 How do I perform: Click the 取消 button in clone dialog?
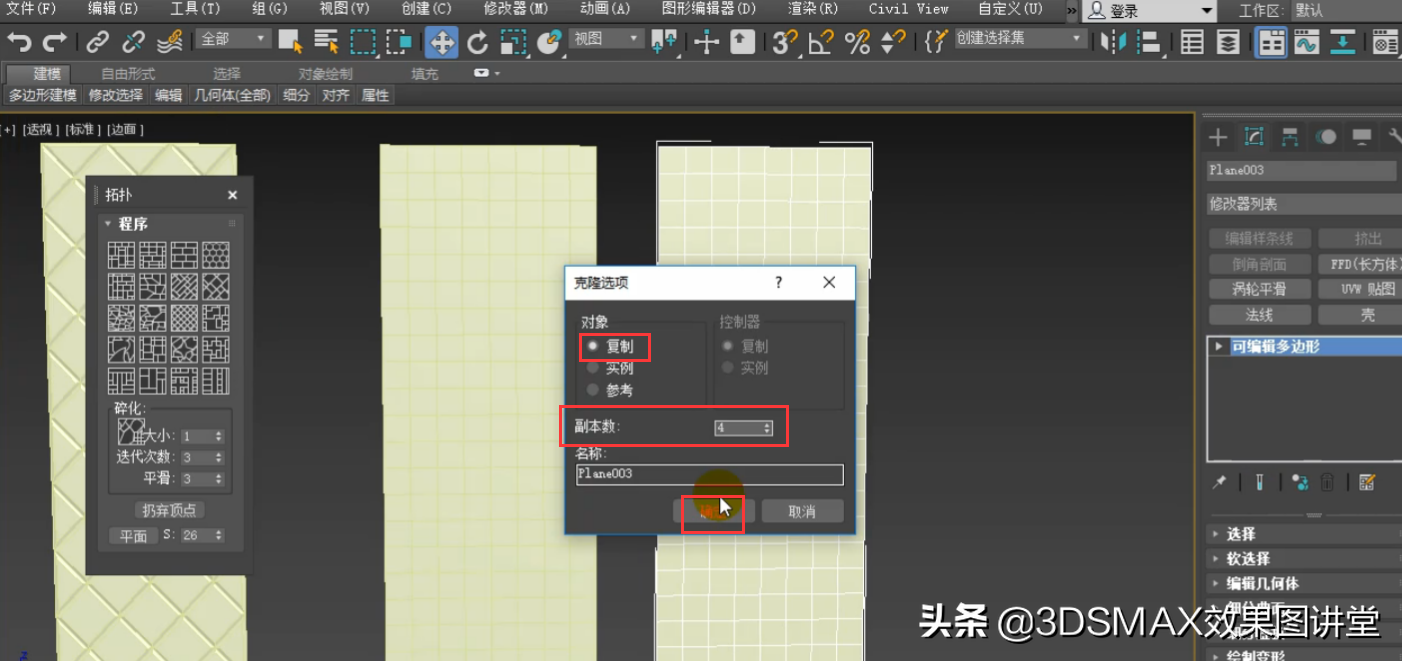pyautogui.click(x=802, y=511)
